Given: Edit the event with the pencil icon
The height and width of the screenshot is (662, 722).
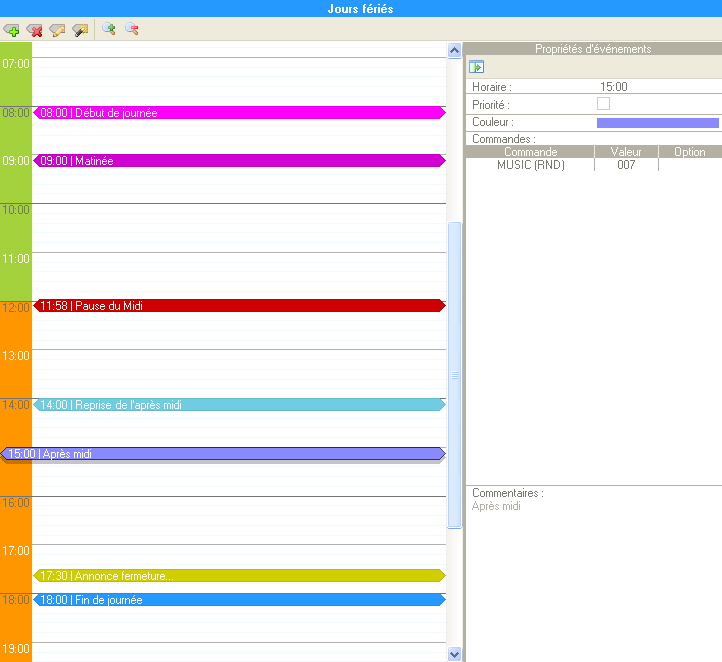Looking at the screenshot, I should pos(57,30).
